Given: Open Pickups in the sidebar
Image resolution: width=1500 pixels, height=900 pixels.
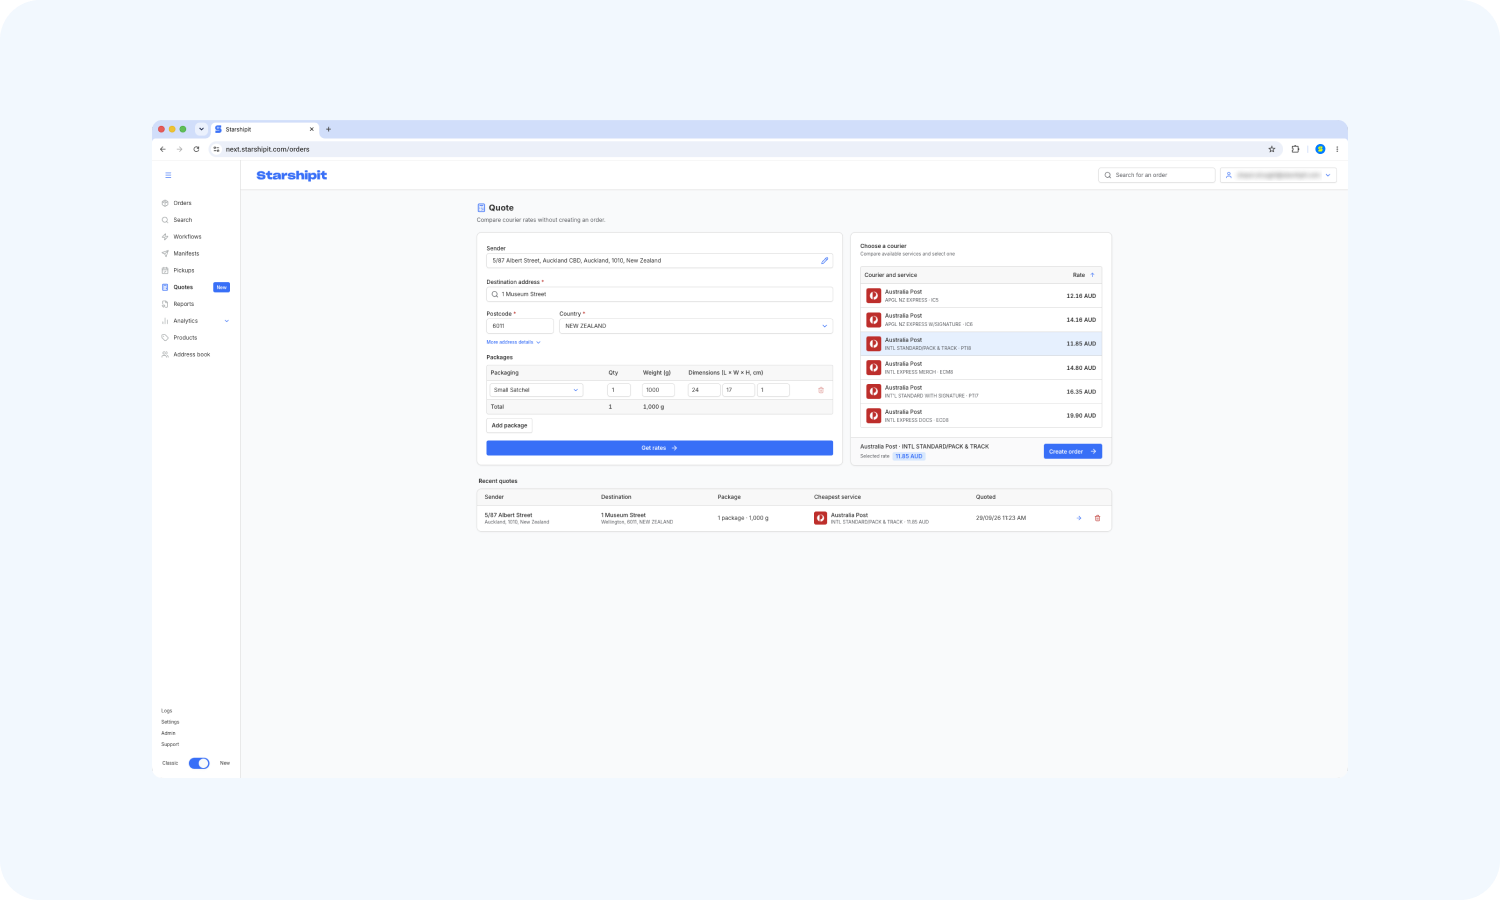Looking at the screenshot, I should point(184,270).
